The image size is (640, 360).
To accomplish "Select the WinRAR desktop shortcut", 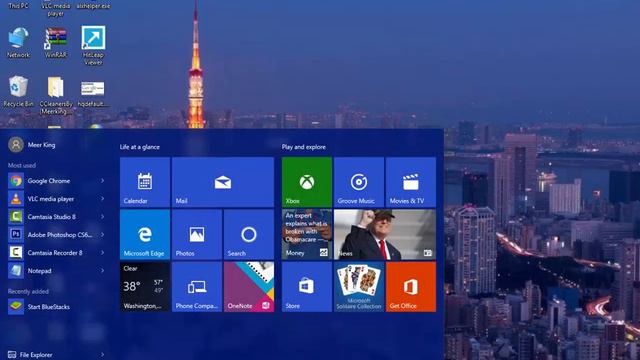I will [56, 42].
